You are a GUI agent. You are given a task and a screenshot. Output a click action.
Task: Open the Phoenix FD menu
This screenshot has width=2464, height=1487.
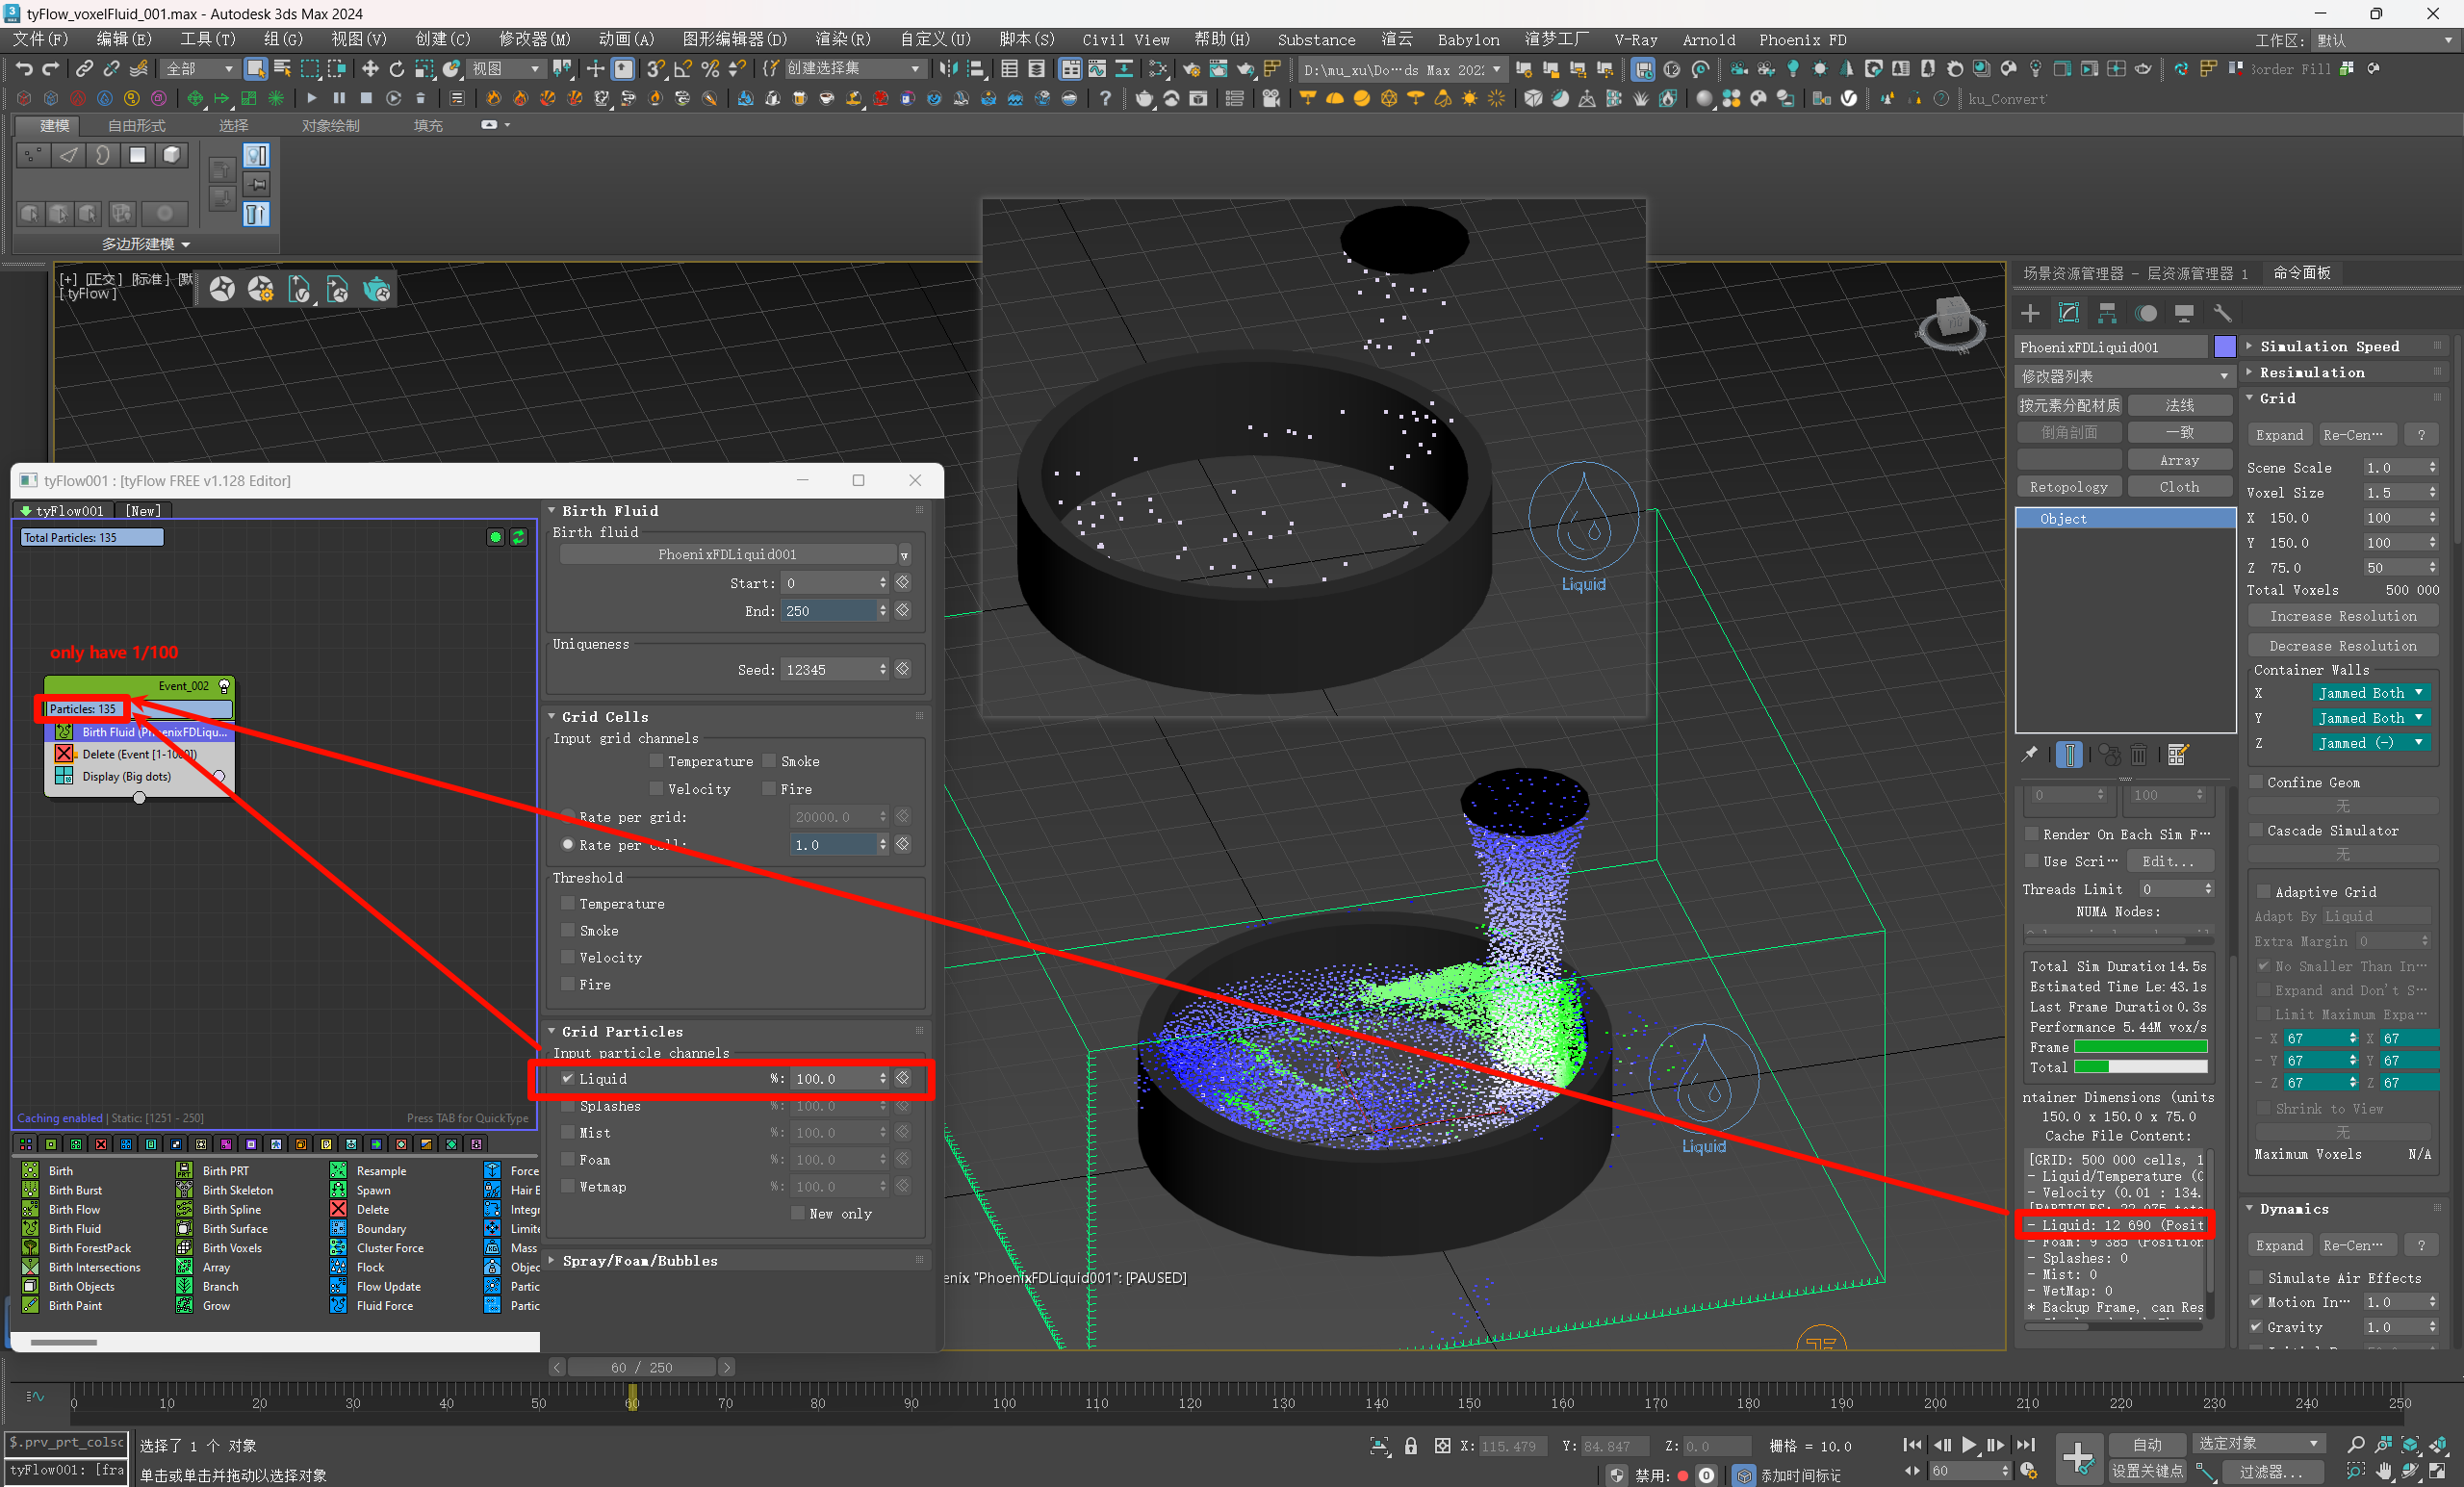[x=1801, y=40]
